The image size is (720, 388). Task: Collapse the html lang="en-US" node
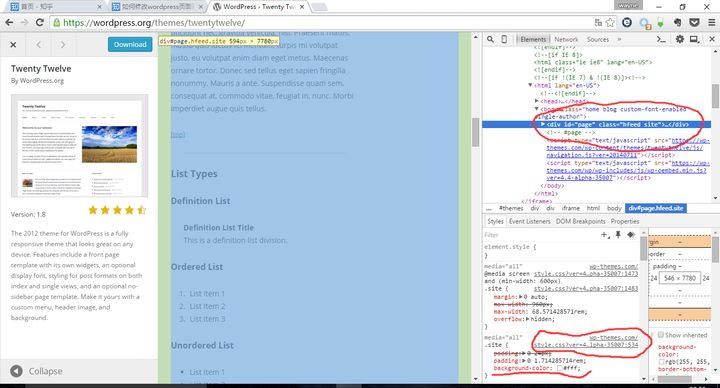click(x=530, y=85)
